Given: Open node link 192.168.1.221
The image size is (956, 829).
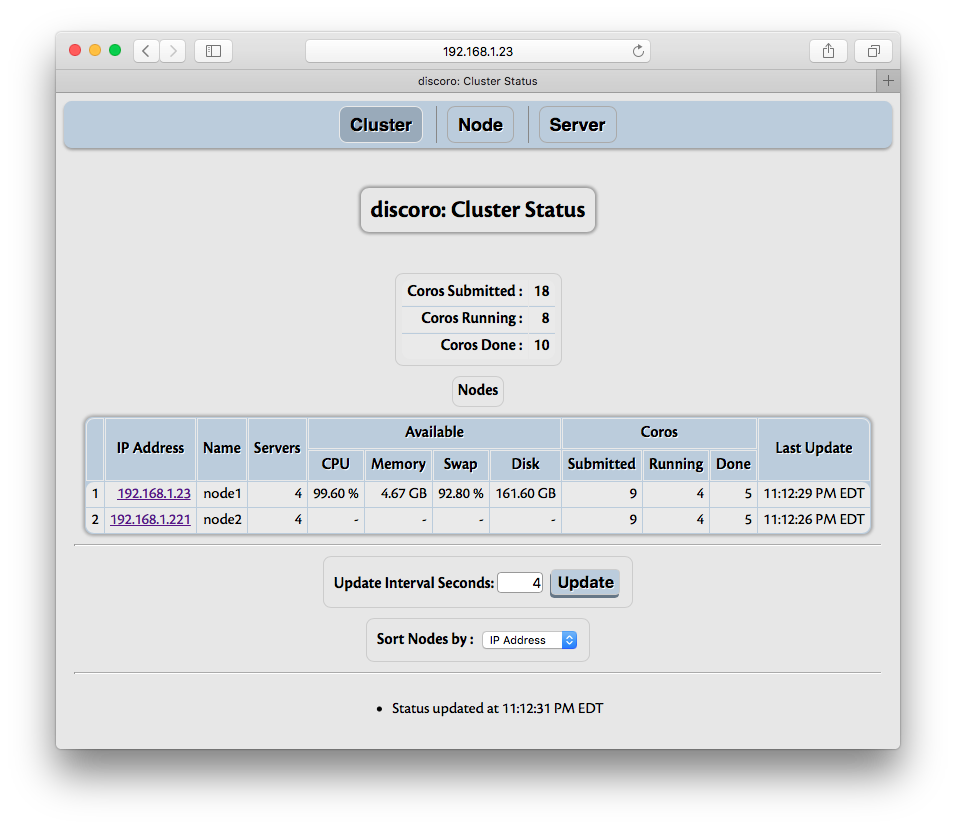Looking at the screenshot, I should pos(151,519).
